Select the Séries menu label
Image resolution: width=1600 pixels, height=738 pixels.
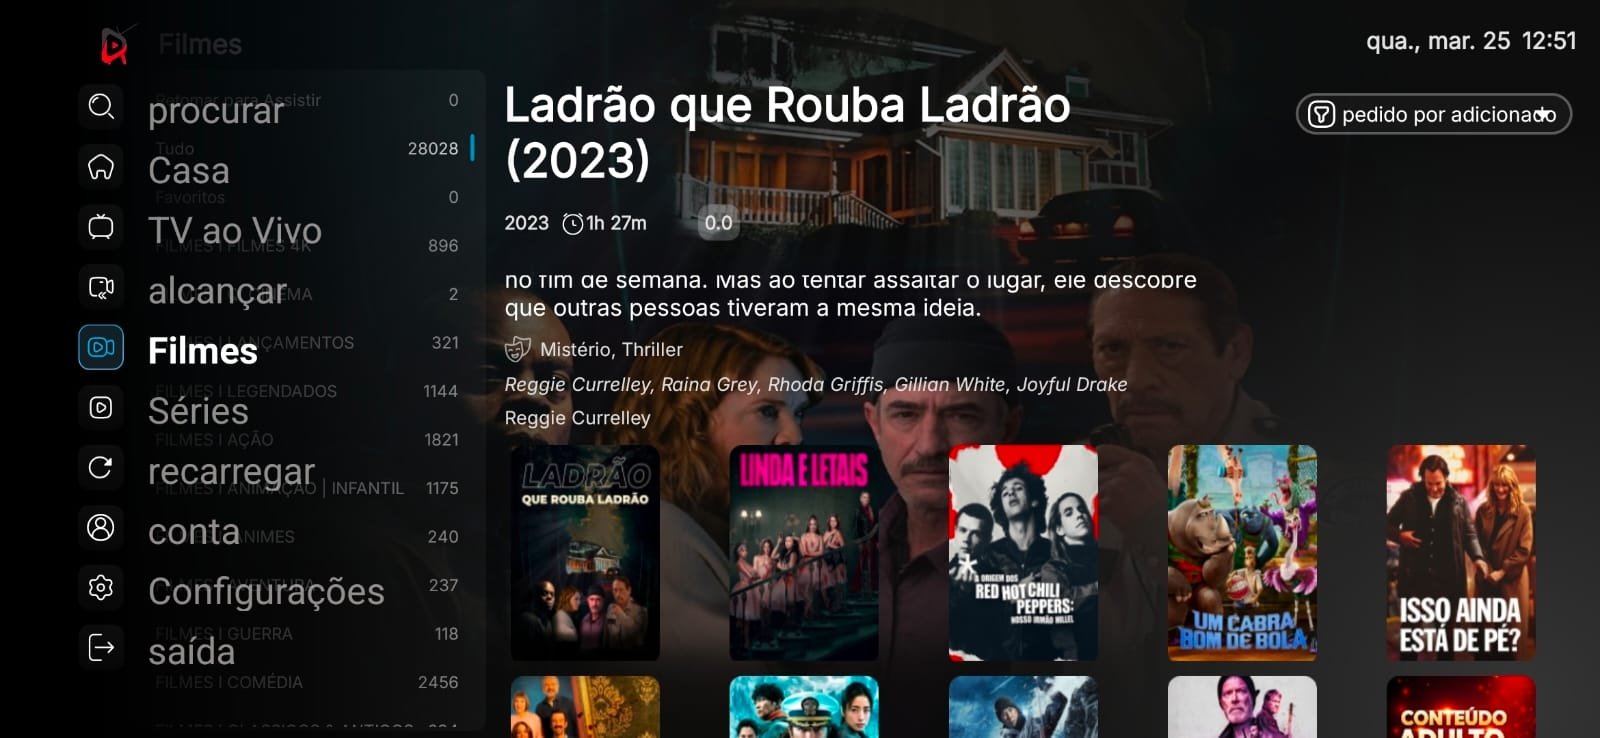[x=198, y=411]
